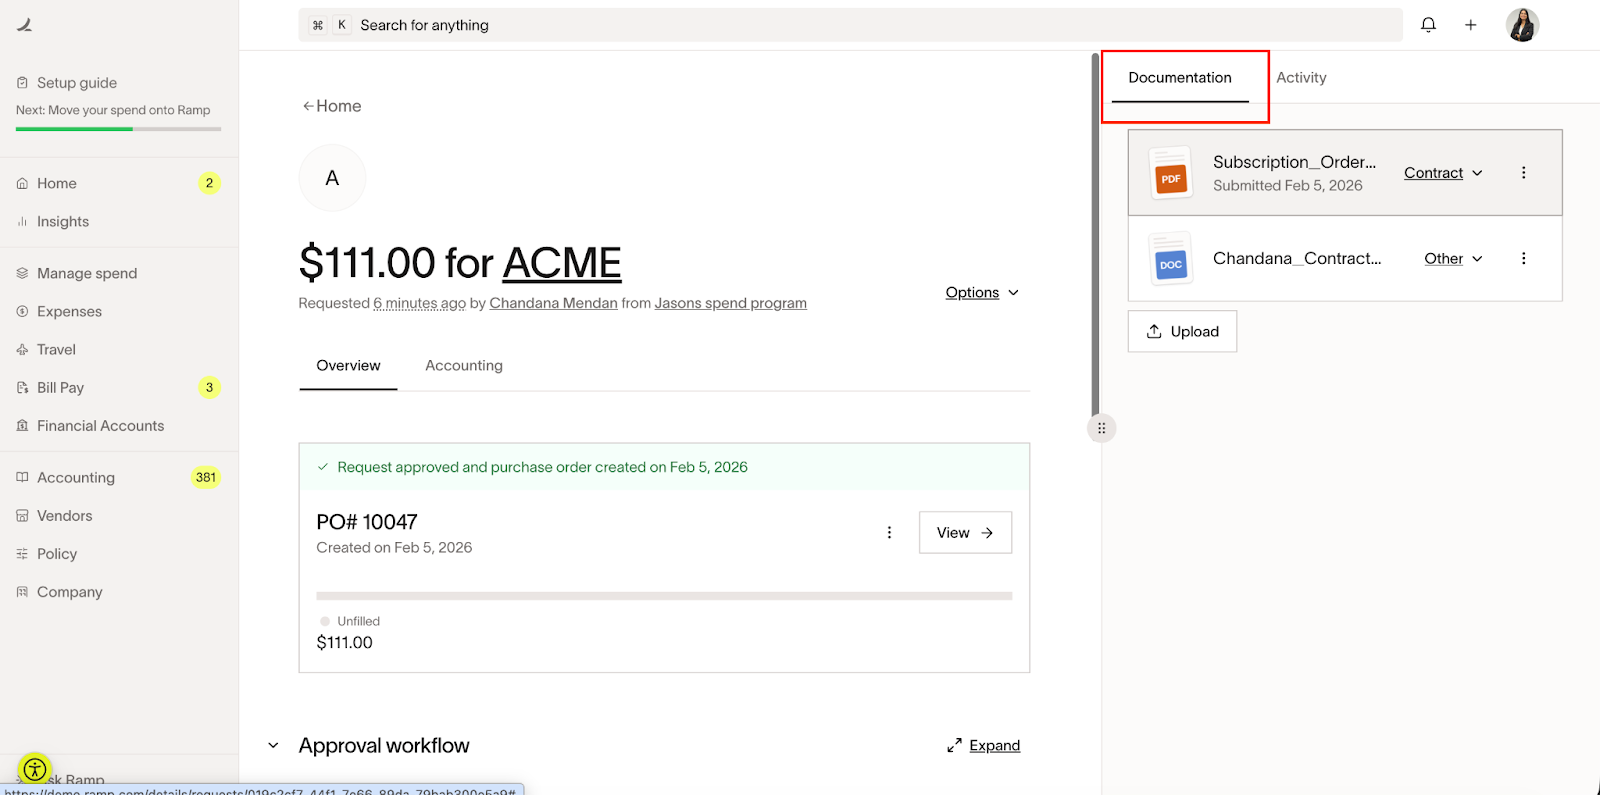Focus the Search for anything field
Screen dimensions: 1600x795
click(x=850, y=25)
